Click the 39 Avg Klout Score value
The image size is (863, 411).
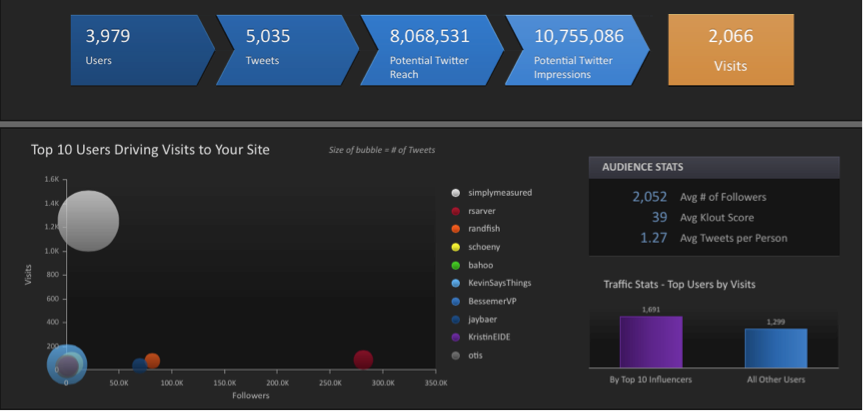click(x=659, y=217)
